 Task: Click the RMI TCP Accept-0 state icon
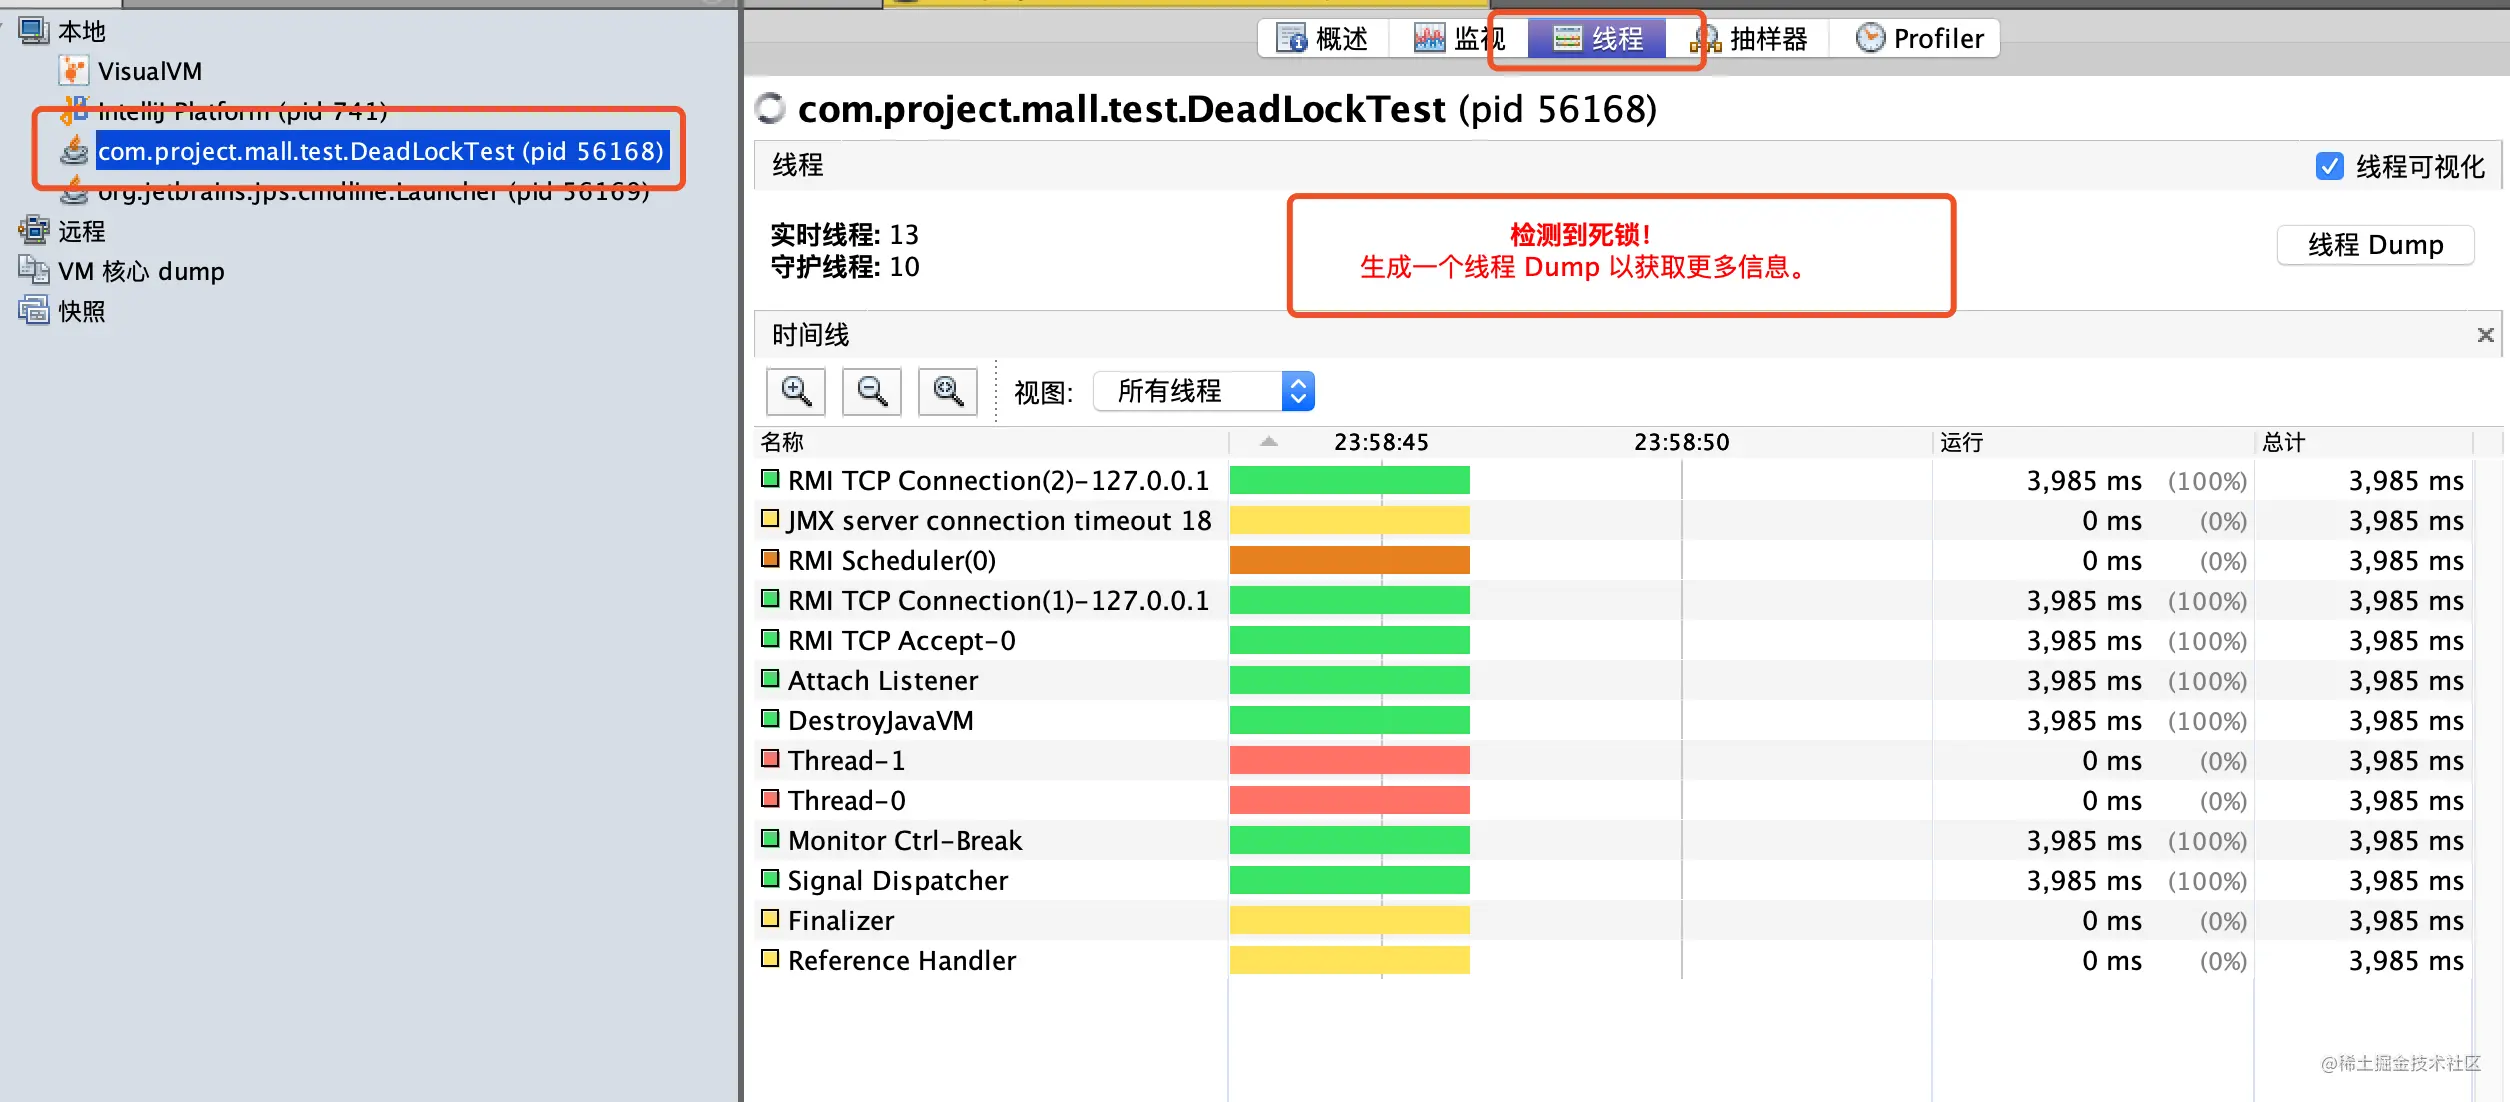[x=770, y=639]
